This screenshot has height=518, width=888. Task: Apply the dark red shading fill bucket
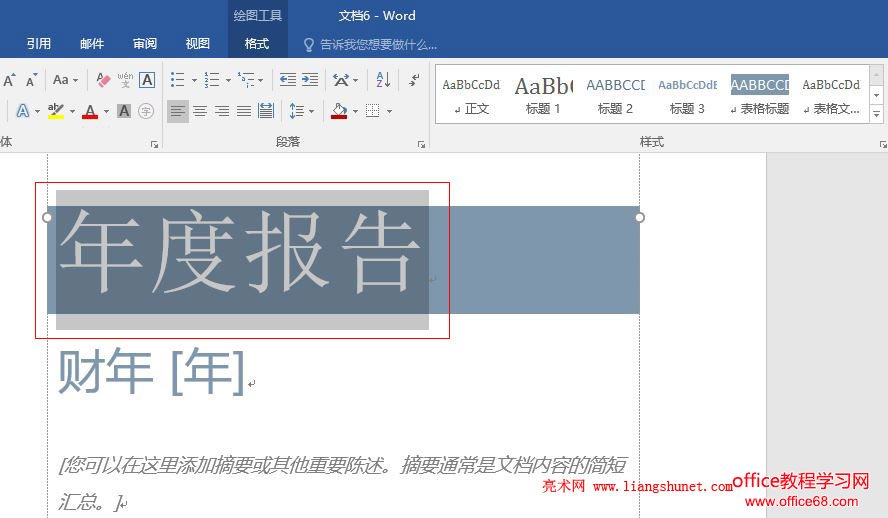(x=339, y=111)
